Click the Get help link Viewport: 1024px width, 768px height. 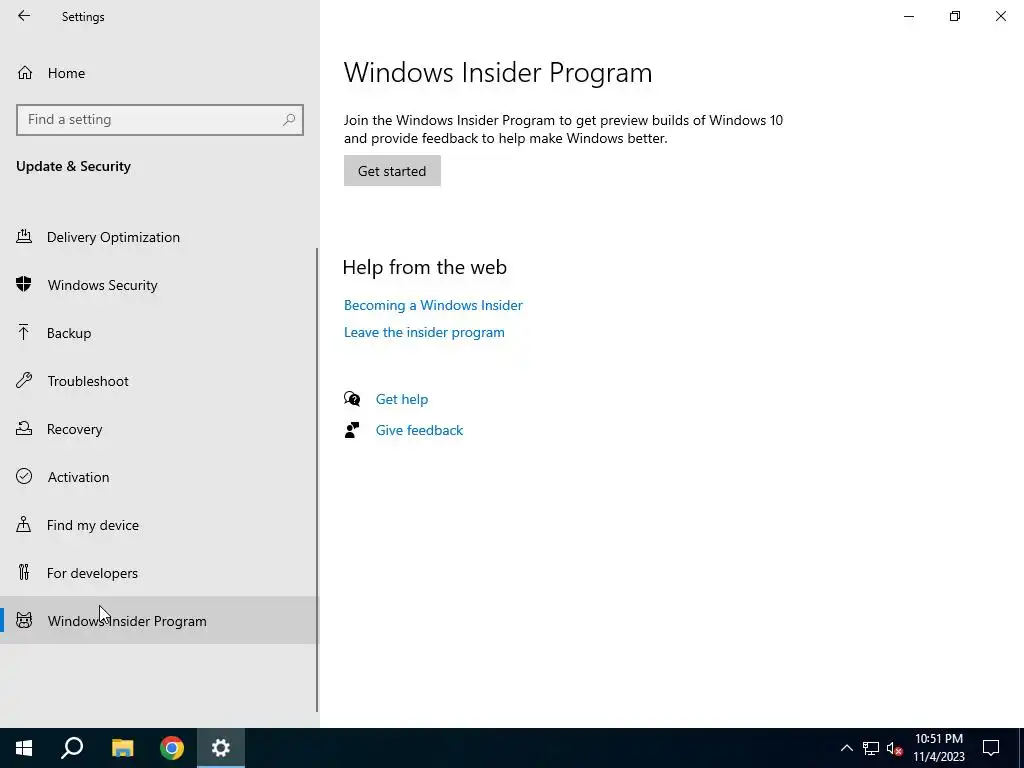pos(402,399)
